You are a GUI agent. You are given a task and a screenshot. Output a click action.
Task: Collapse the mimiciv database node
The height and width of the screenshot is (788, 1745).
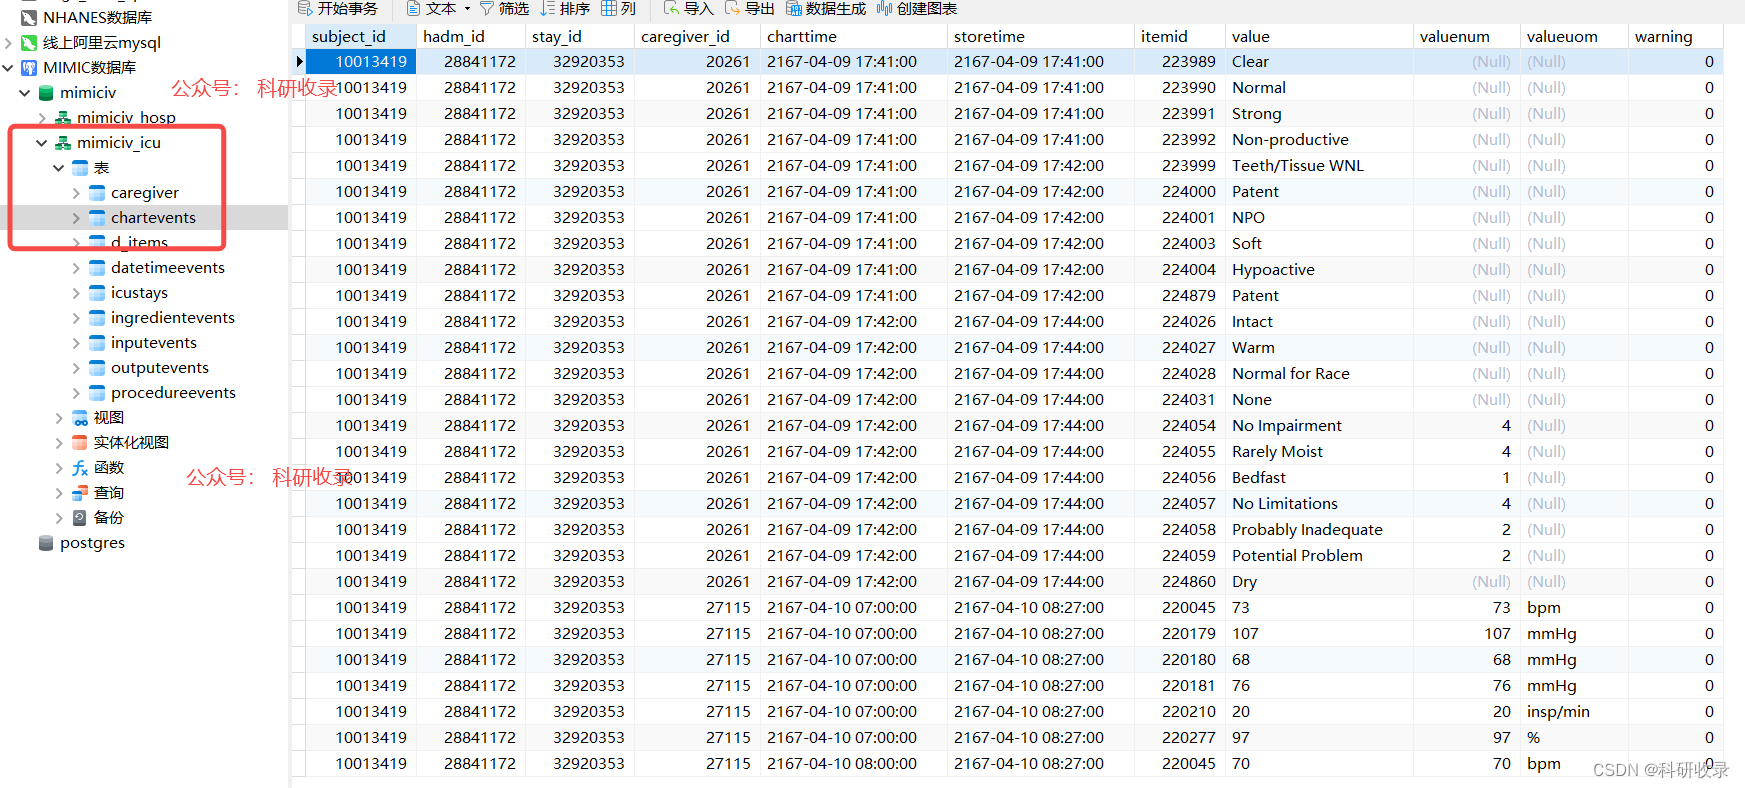tap(25, 92)
